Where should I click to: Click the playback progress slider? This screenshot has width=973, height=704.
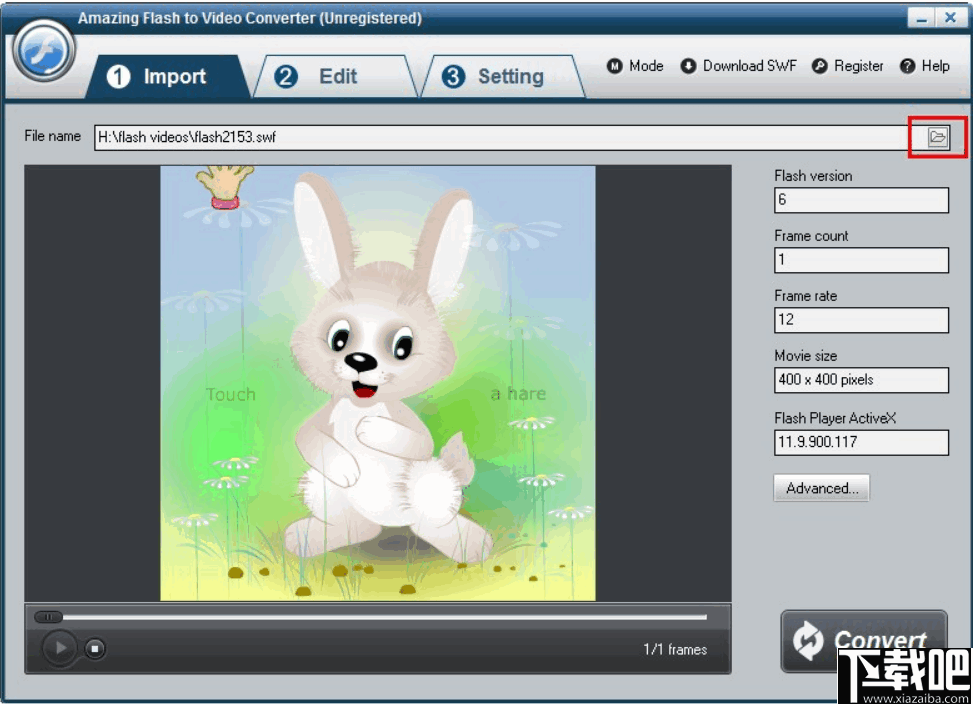click(375, 617)
